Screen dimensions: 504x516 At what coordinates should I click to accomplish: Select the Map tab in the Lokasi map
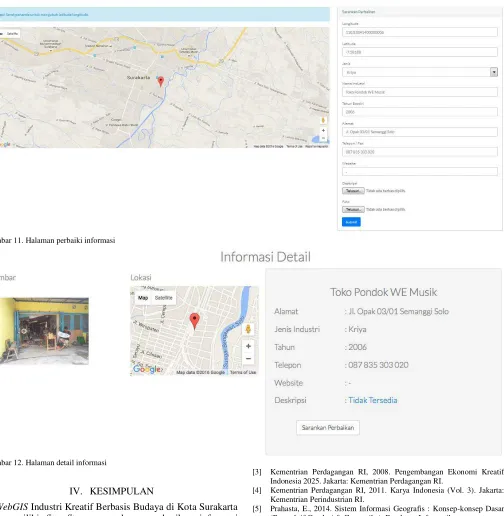pos(143,298)
